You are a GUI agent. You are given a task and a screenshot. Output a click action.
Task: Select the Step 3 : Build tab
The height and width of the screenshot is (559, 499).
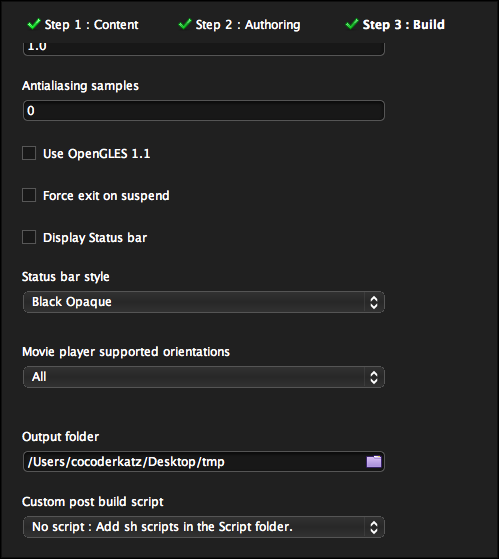click(x=403, y=25)
